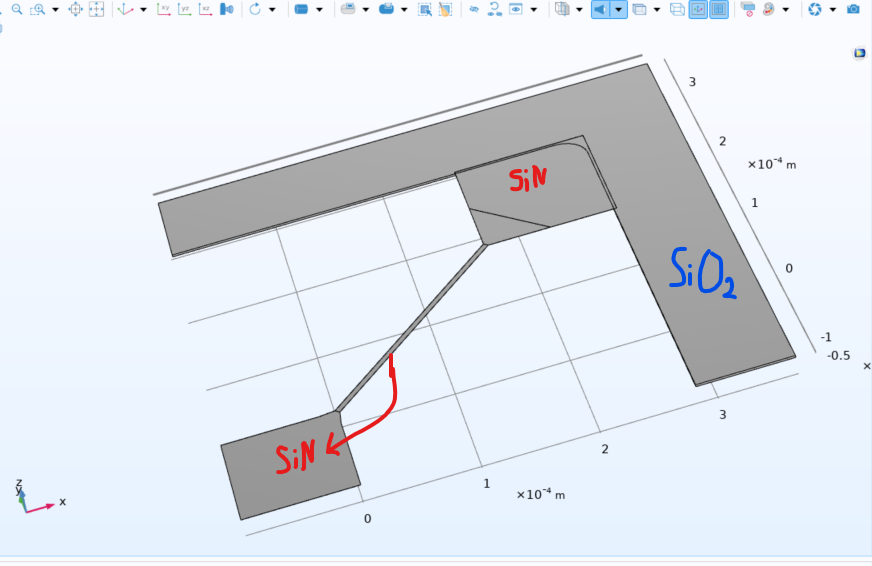Take a snapshot with the camera icon
This screenshot has height=566, width=872.
(x=853, y=9)
